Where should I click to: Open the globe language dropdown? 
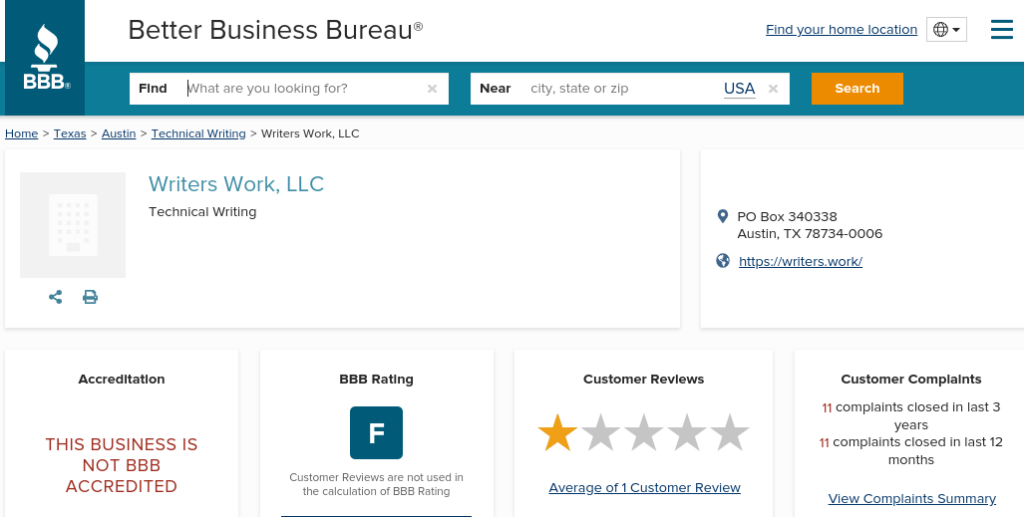pos(946,30)
